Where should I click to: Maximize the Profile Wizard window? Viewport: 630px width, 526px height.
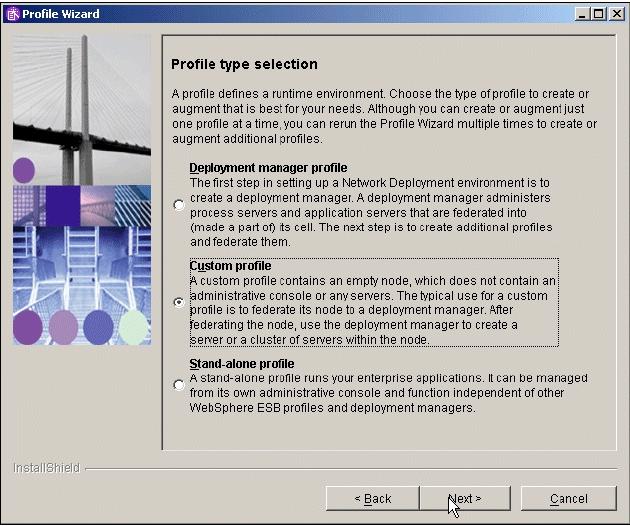(598, 14)
